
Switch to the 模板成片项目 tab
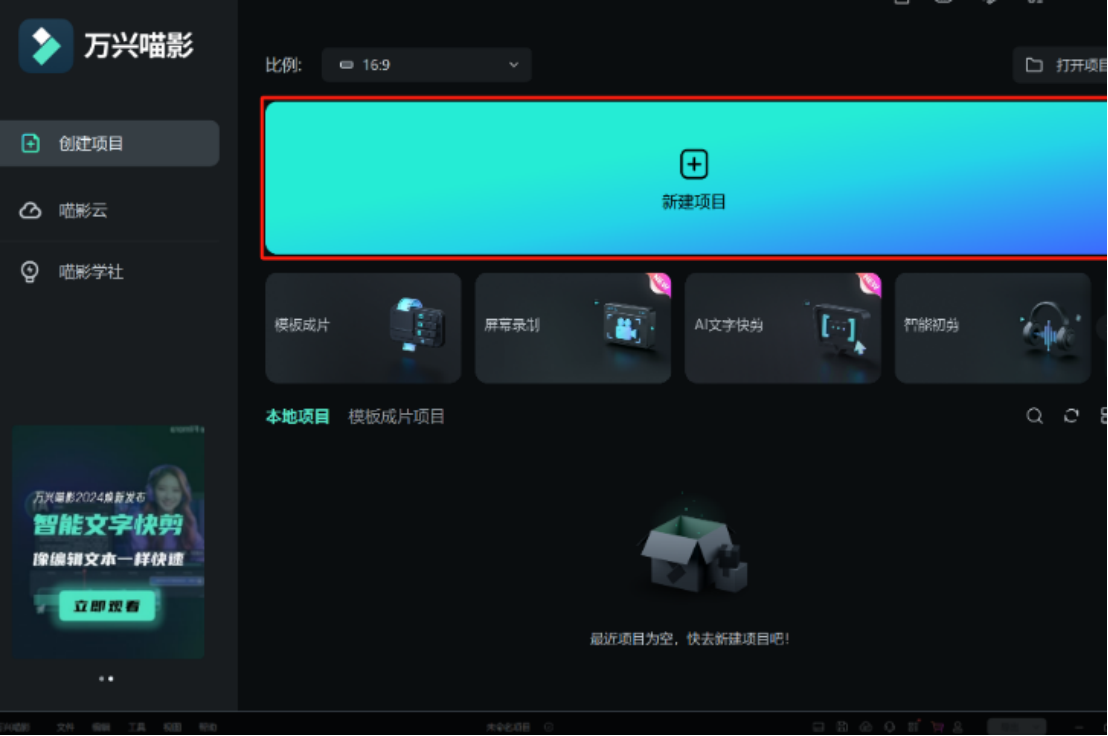[x=399, y=416]
